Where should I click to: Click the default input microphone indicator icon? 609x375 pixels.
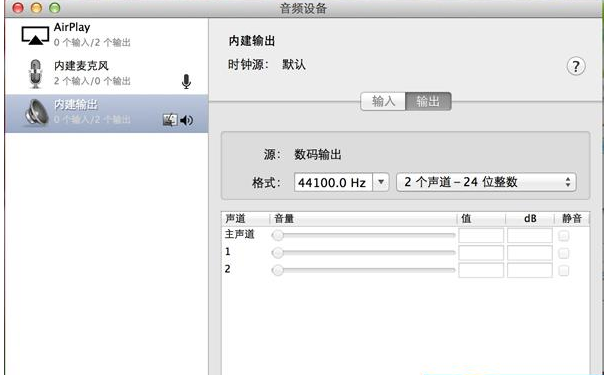pos(186,82)
